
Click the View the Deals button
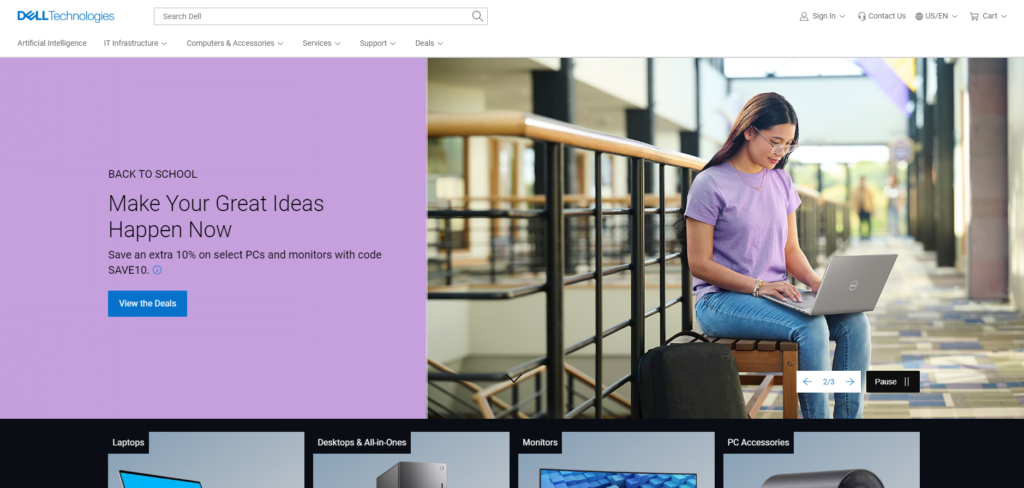147,303
